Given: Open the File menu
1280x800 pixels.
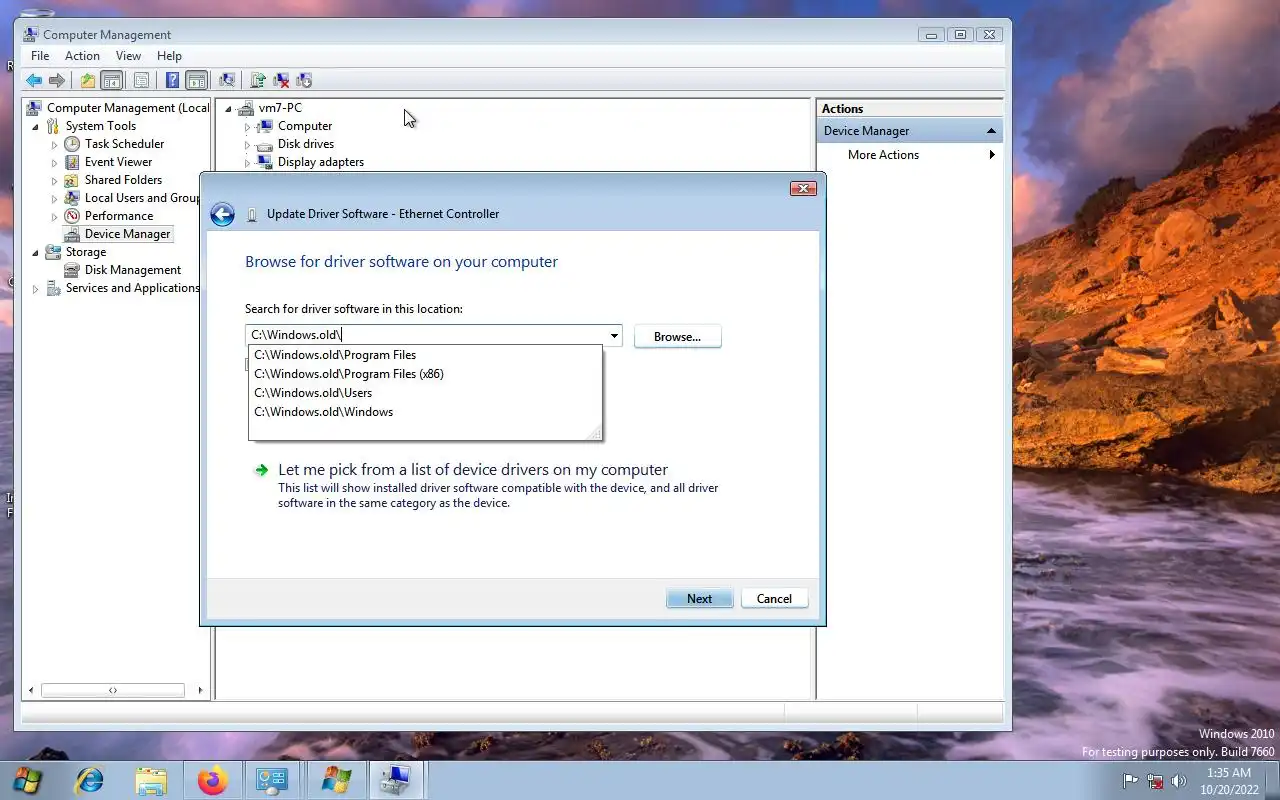Looking at the screenshot, I should [40, 56].
